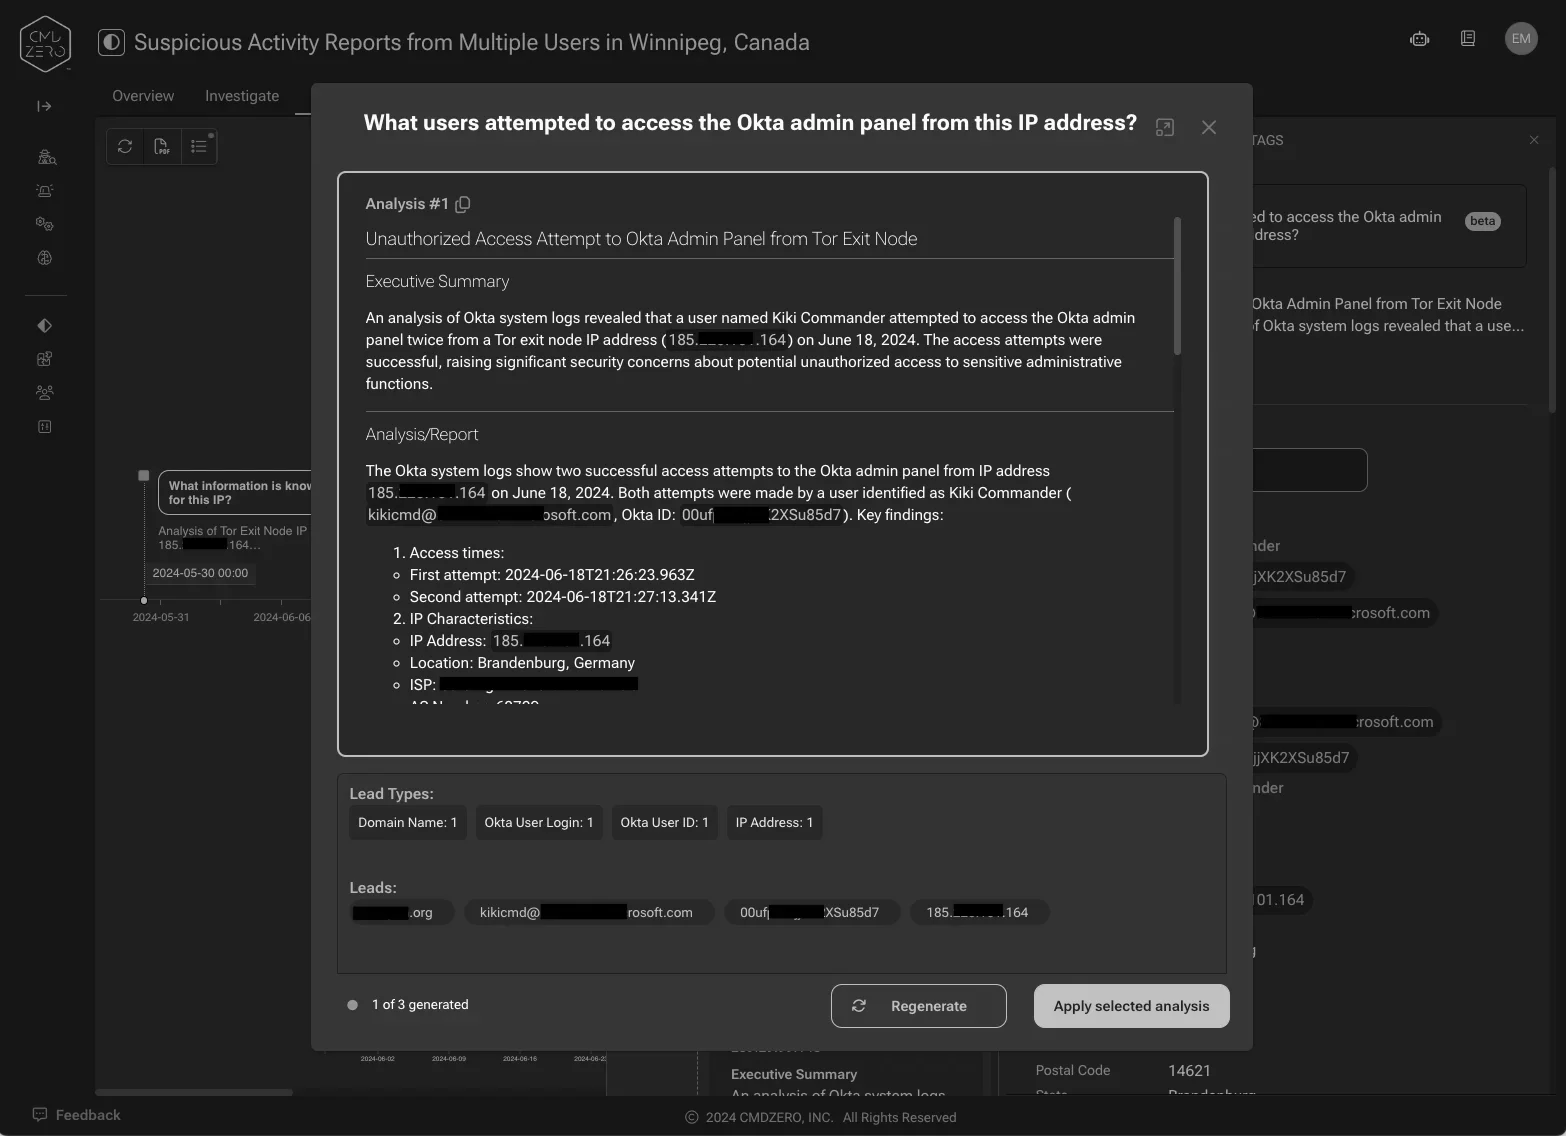This screenshot has width=1566, height=1136.
Task: Click the .org domain lead chip
Action: [x=401, y=912]
